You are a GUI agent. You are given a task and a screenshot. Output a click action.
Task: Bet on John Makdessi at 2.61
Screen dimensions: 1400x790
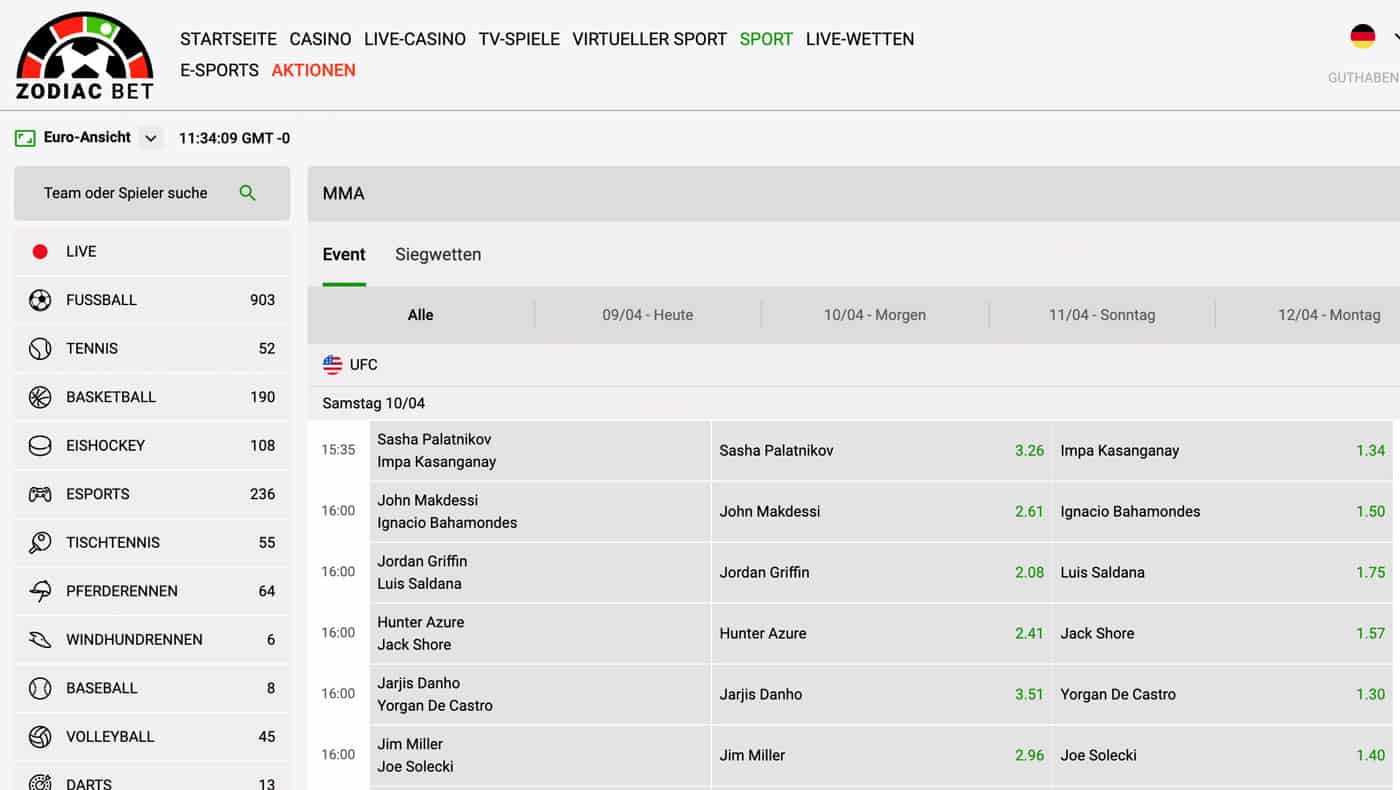point(881,512)
